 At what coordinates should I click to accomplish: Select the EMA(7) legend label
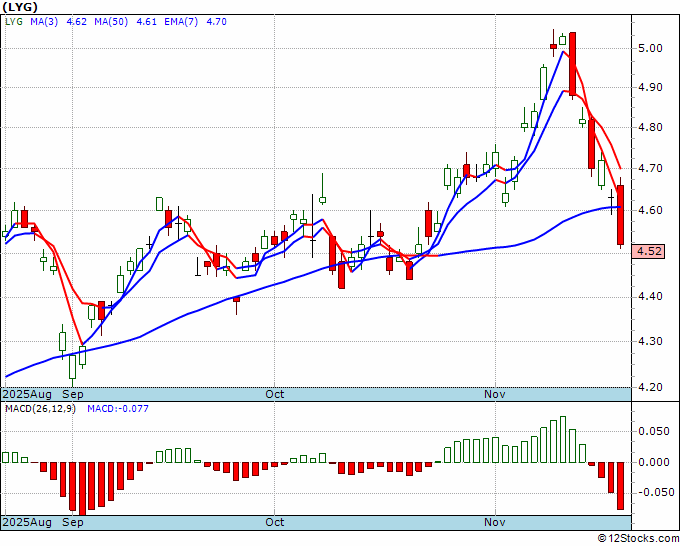coord(181,22)
